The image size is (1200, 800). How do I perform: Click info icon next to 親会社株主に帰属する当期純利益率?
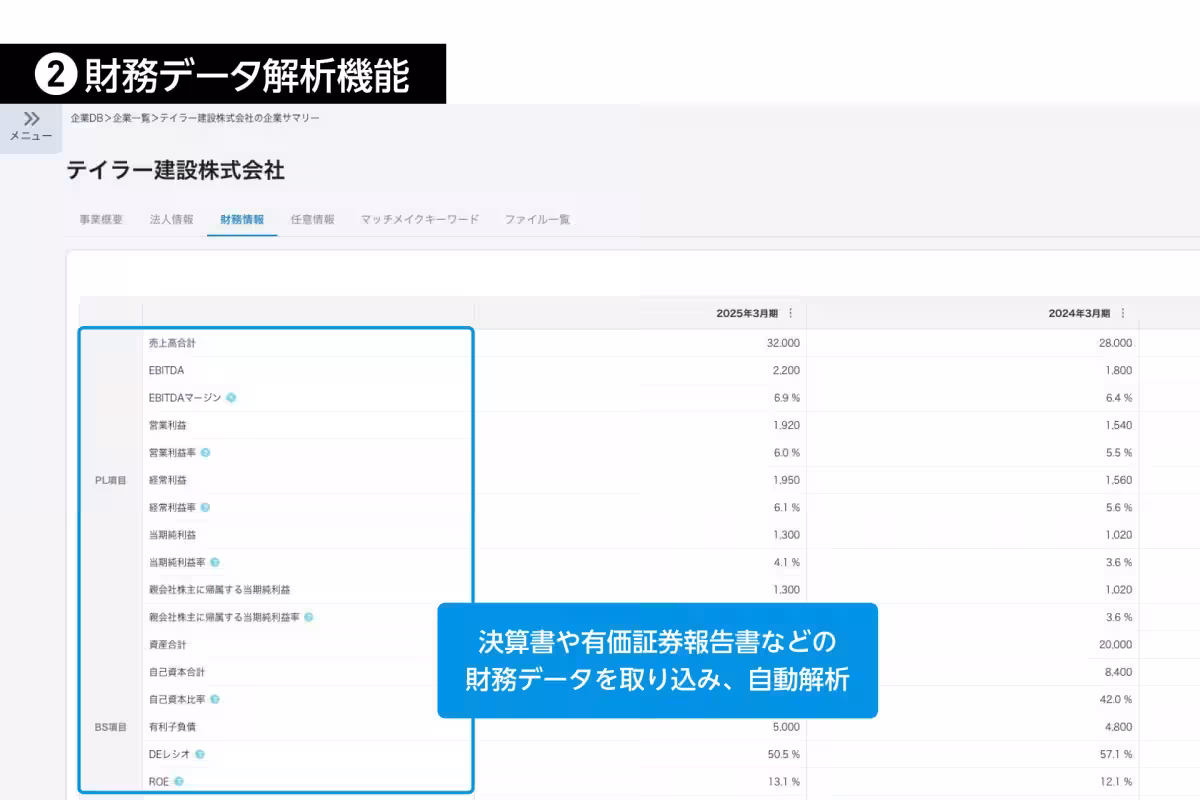308,617
